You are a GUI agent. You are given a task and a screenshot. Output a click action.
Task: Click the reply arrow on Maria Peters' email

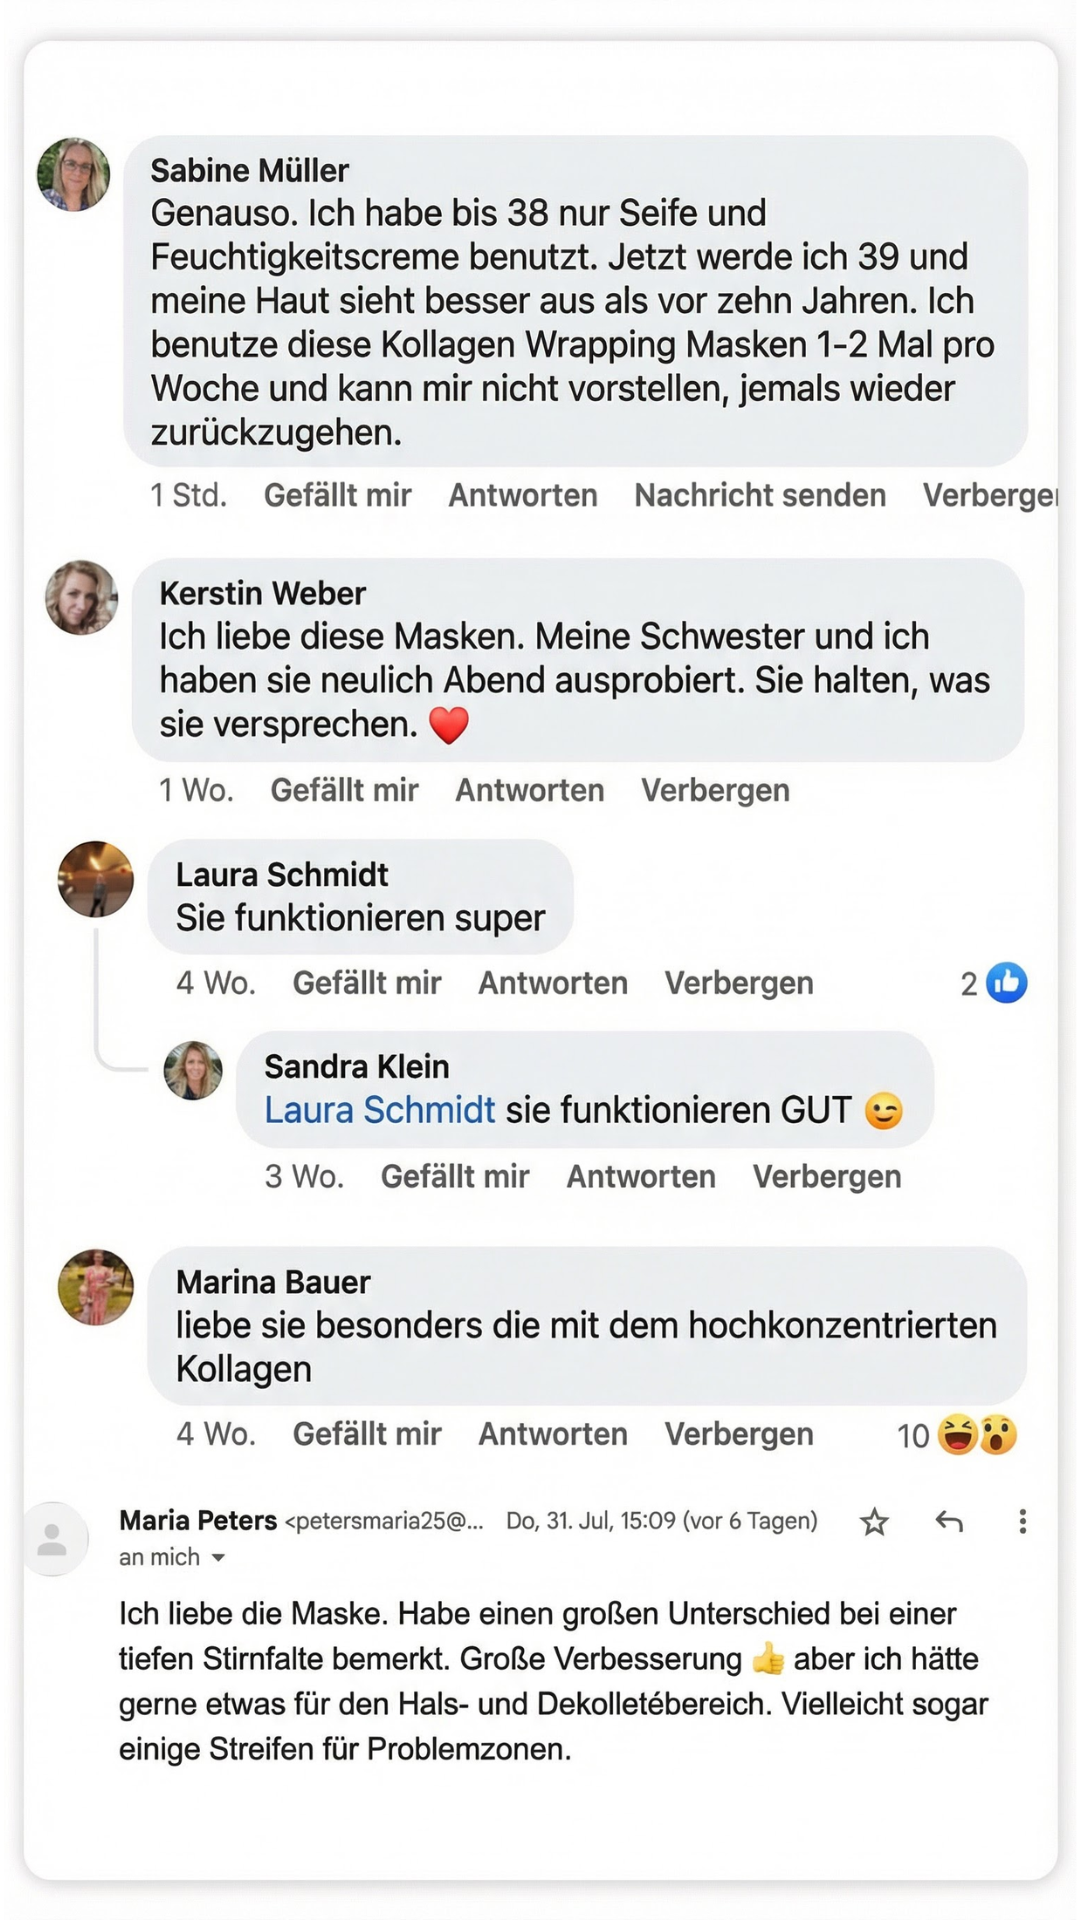click(949, 1522)
